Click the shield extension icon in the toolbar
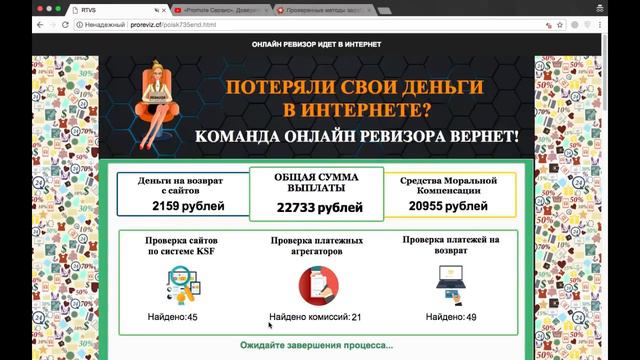 [x=587, y=25]
